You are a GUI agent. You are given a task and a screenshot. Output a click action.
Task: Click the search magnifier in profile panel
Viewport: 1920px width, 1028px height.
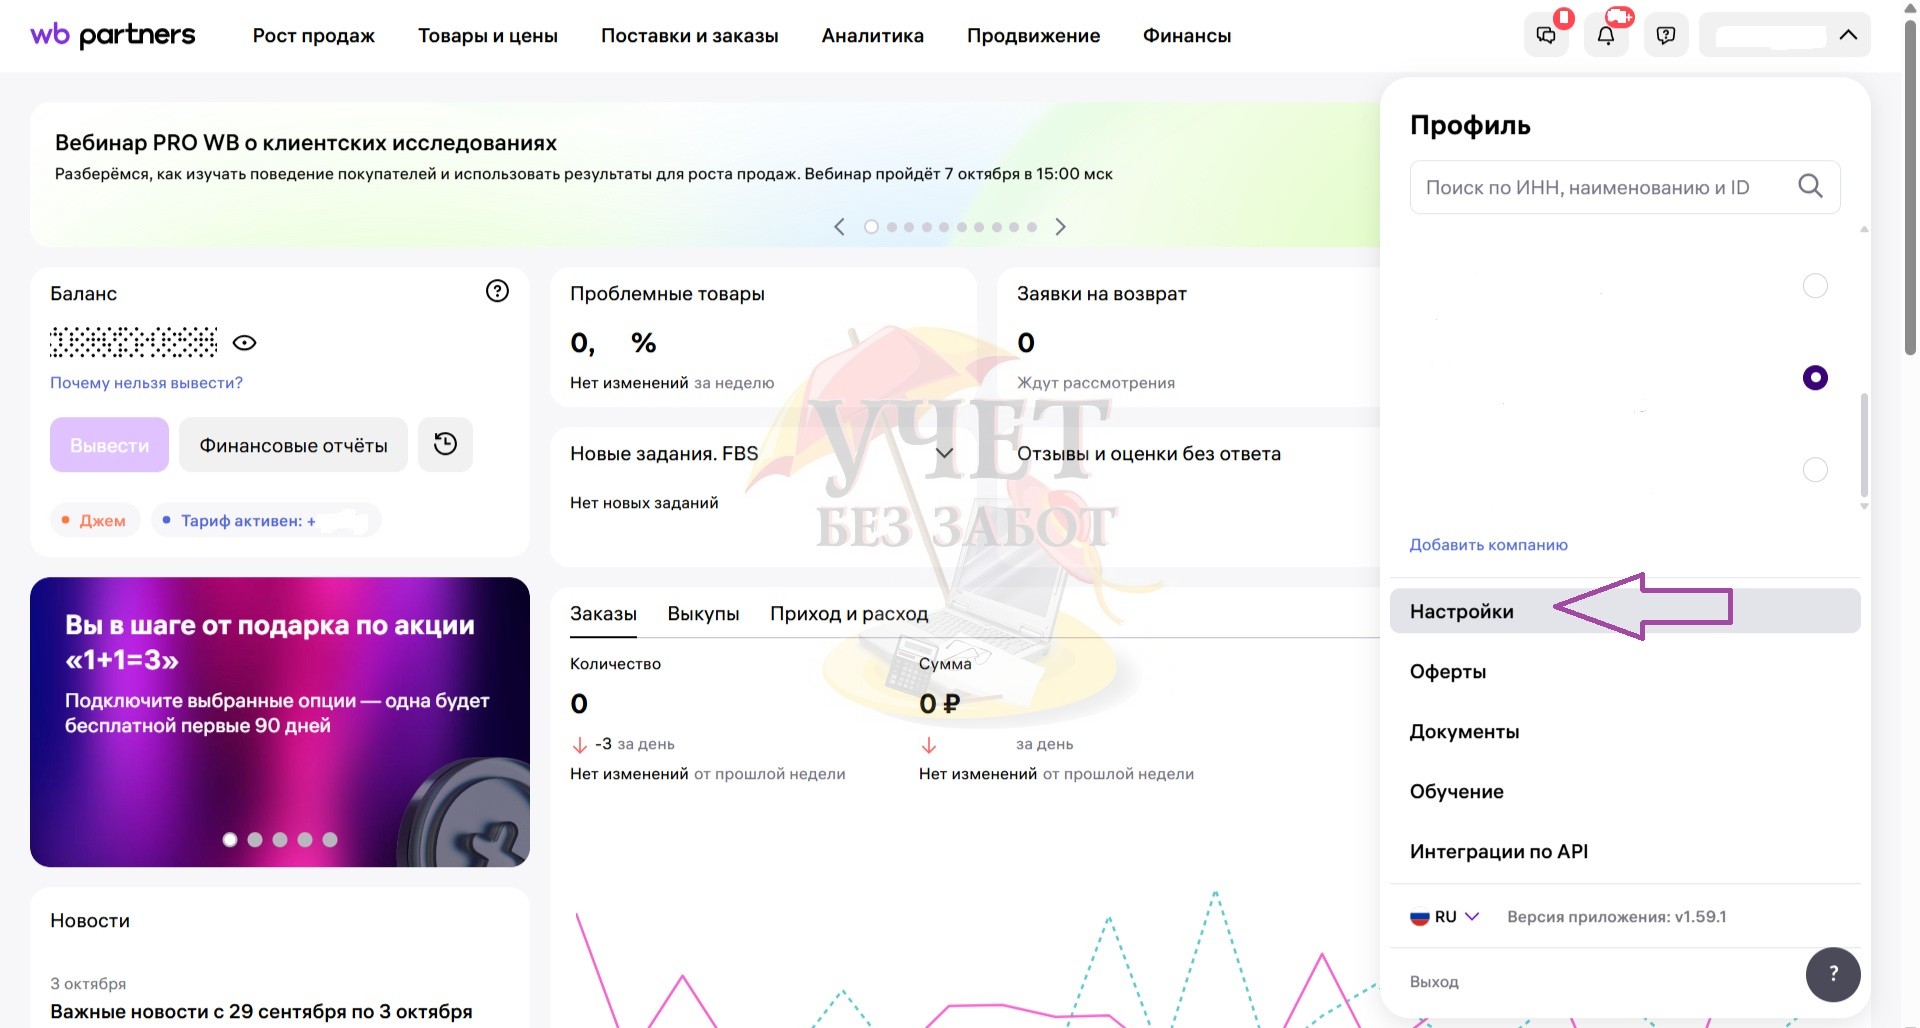[1810, 186]
